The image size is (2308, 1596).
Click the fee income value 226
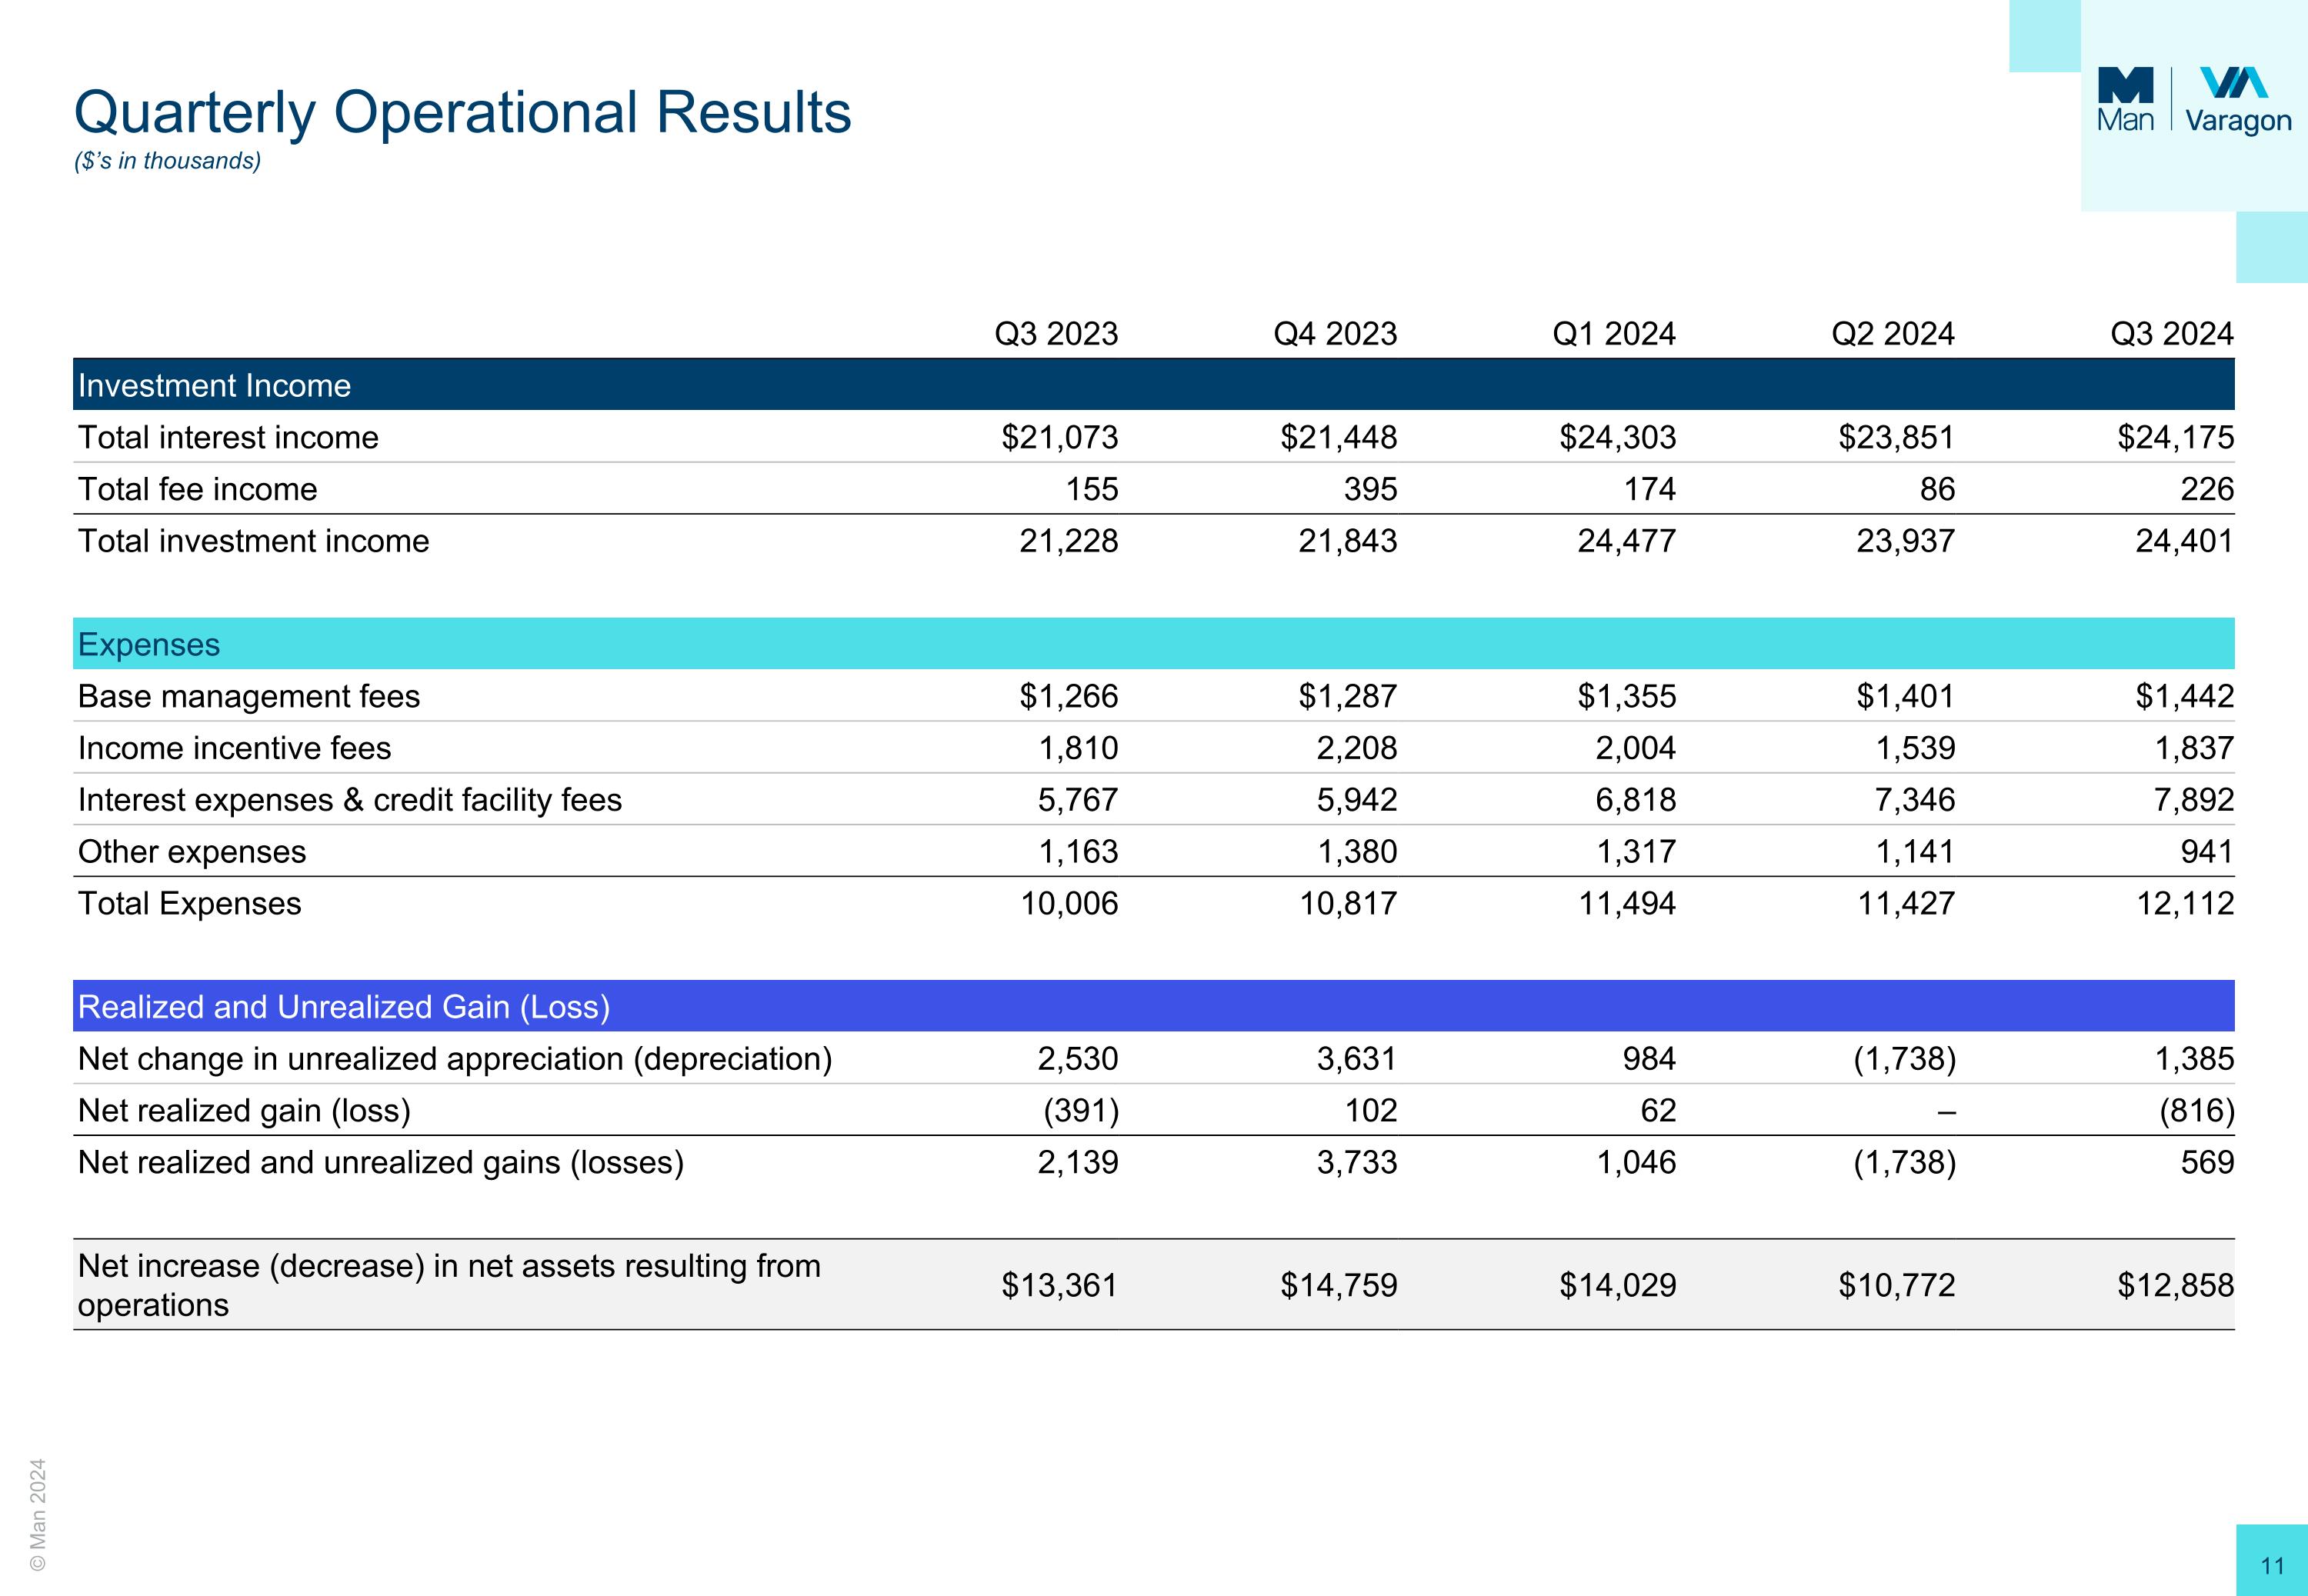click(2207, 489)
